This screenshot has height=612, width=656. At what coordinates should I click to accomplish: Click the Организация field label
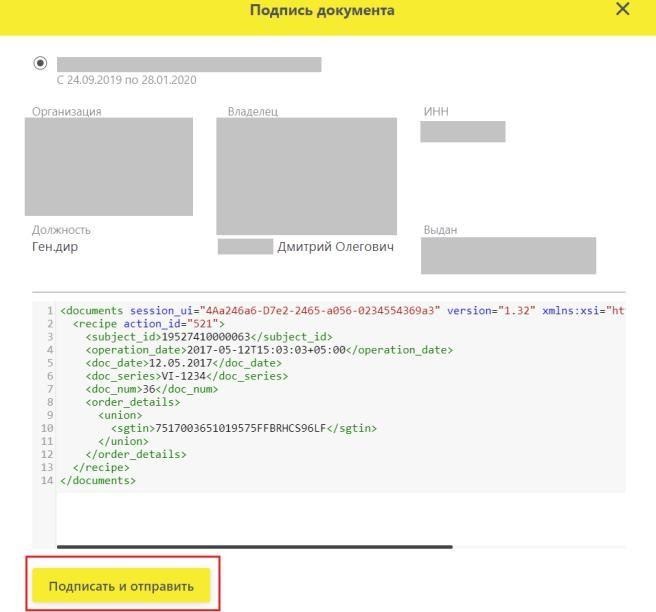(x=67, y=111)
